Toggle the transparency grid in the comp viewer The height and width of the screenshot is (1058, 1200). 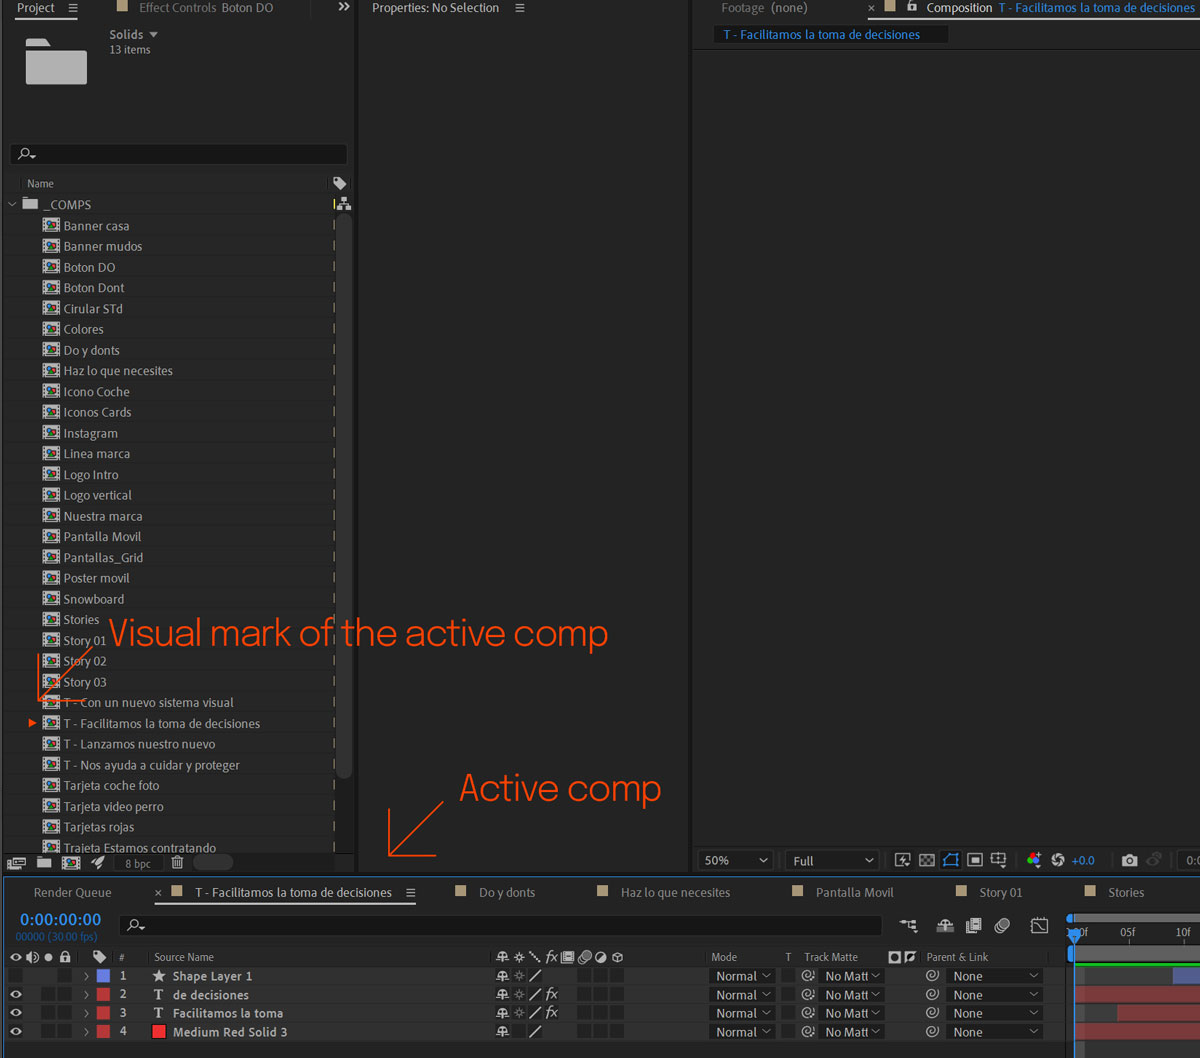926,860
